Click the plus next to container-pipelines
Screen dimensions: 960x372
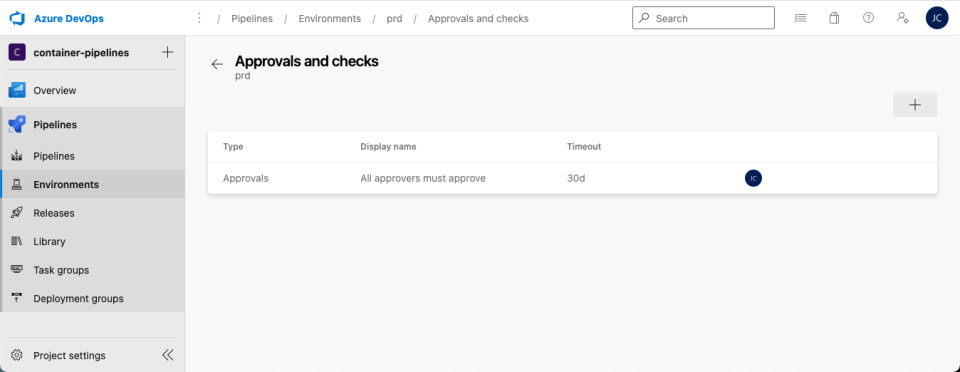pyautogui.click(x=167, y=52)
